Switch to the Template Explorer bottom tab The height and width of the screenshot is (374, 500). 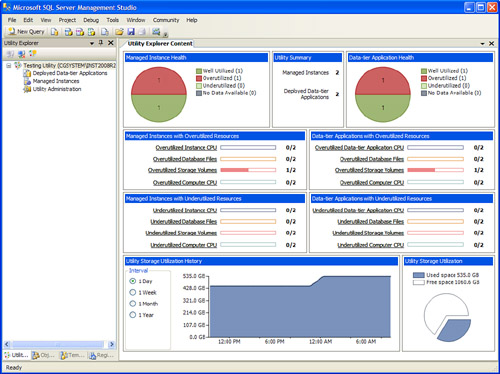73,355
